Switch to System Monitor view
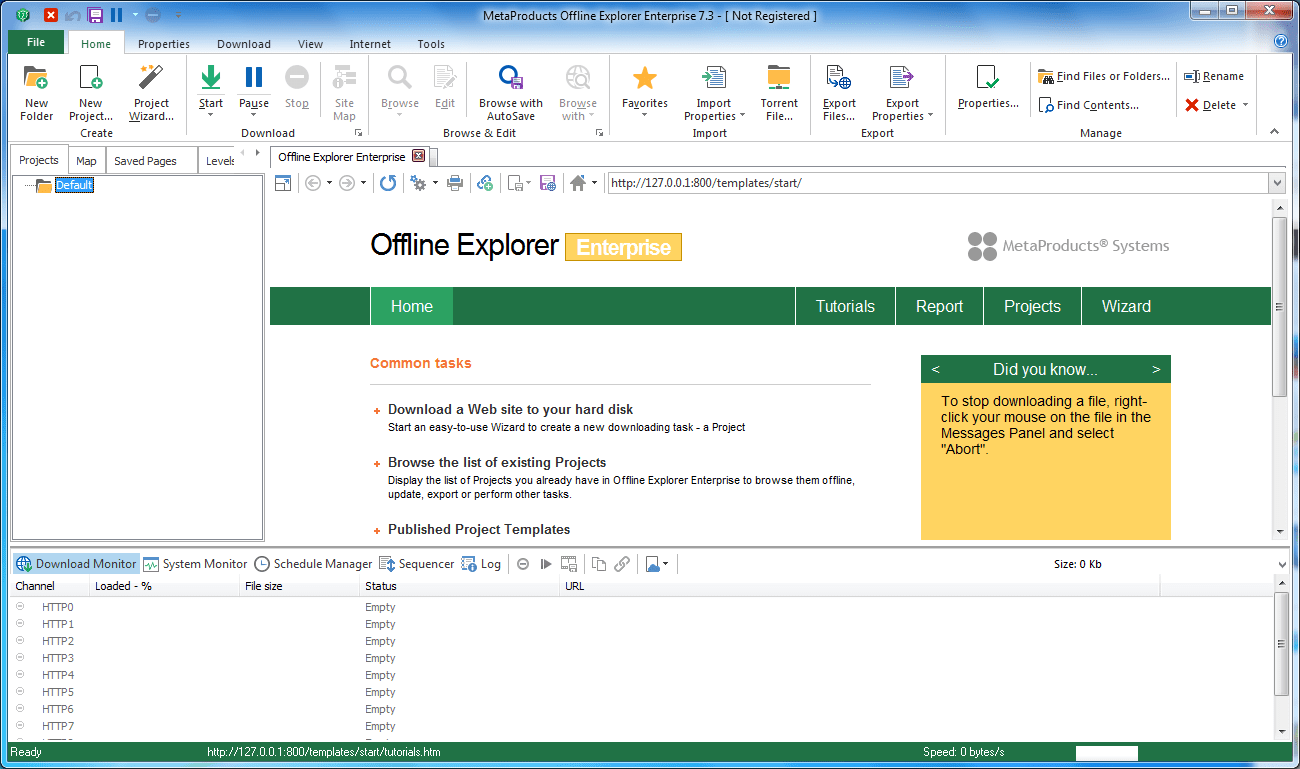Viewport: 1300px width, 769px height. [195, 564]
